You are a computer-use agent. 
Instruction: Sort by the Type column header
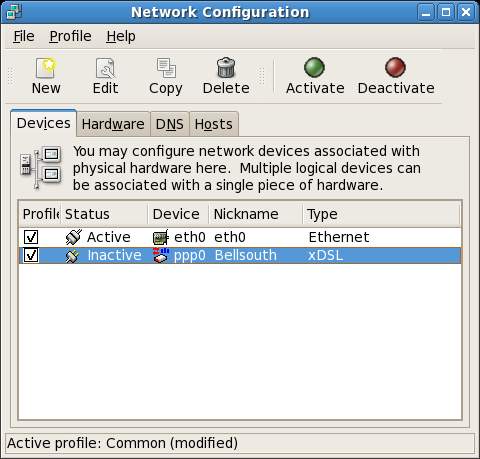click(381, 214)
